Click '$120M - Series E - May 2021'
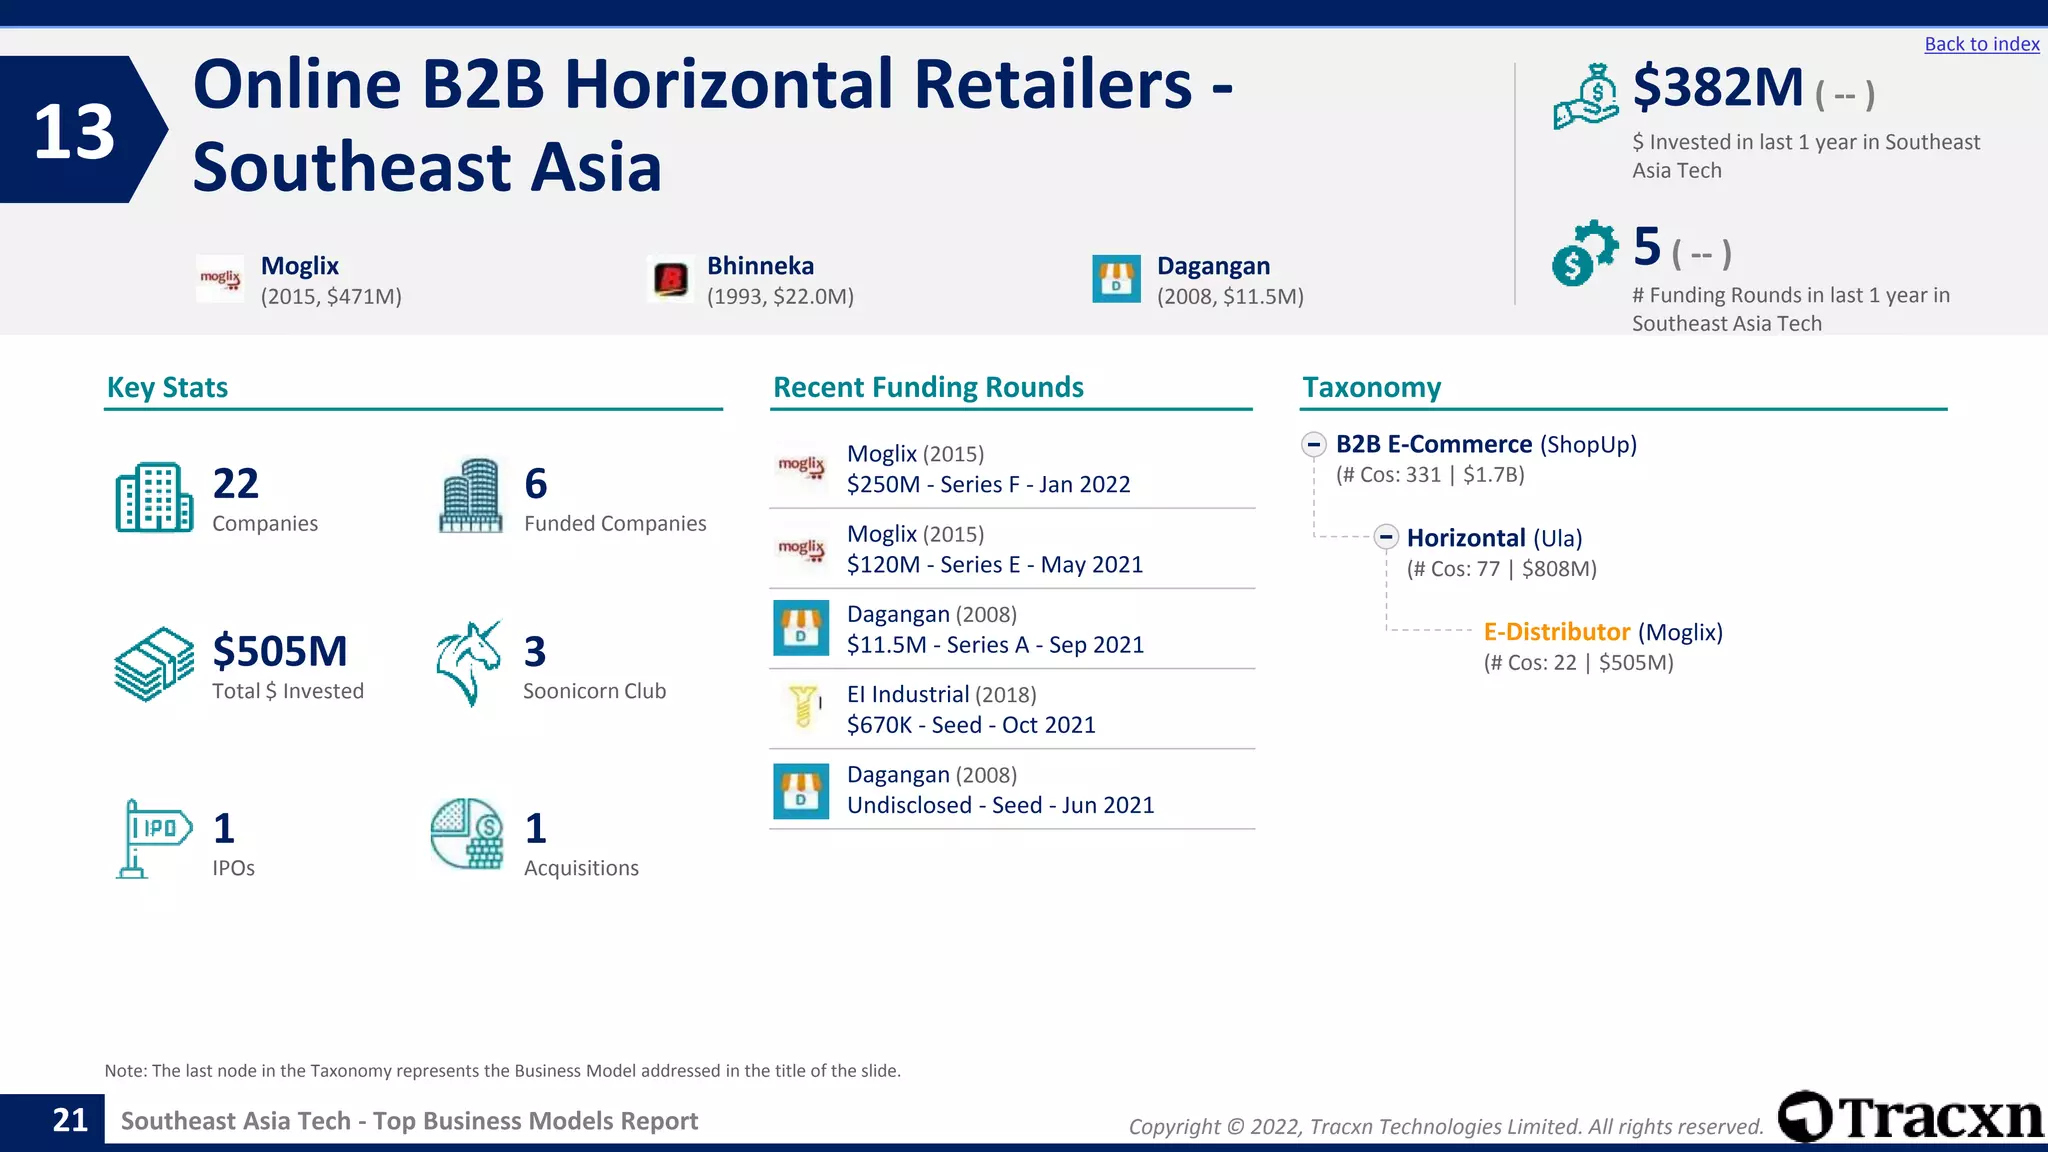This screenshot has height=1152, width=2048. (995, 564)
